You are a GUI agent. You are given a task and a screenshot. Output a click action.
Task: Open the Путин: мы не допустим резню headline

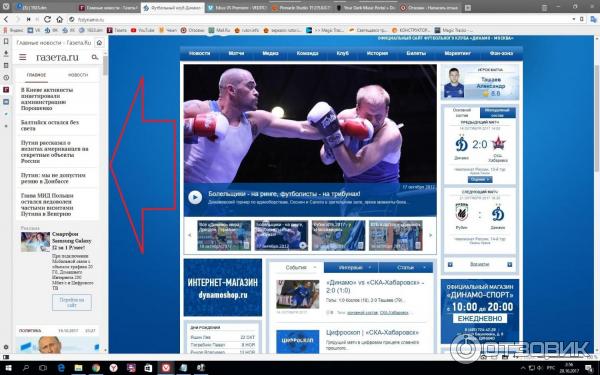[x=53, y=178]
